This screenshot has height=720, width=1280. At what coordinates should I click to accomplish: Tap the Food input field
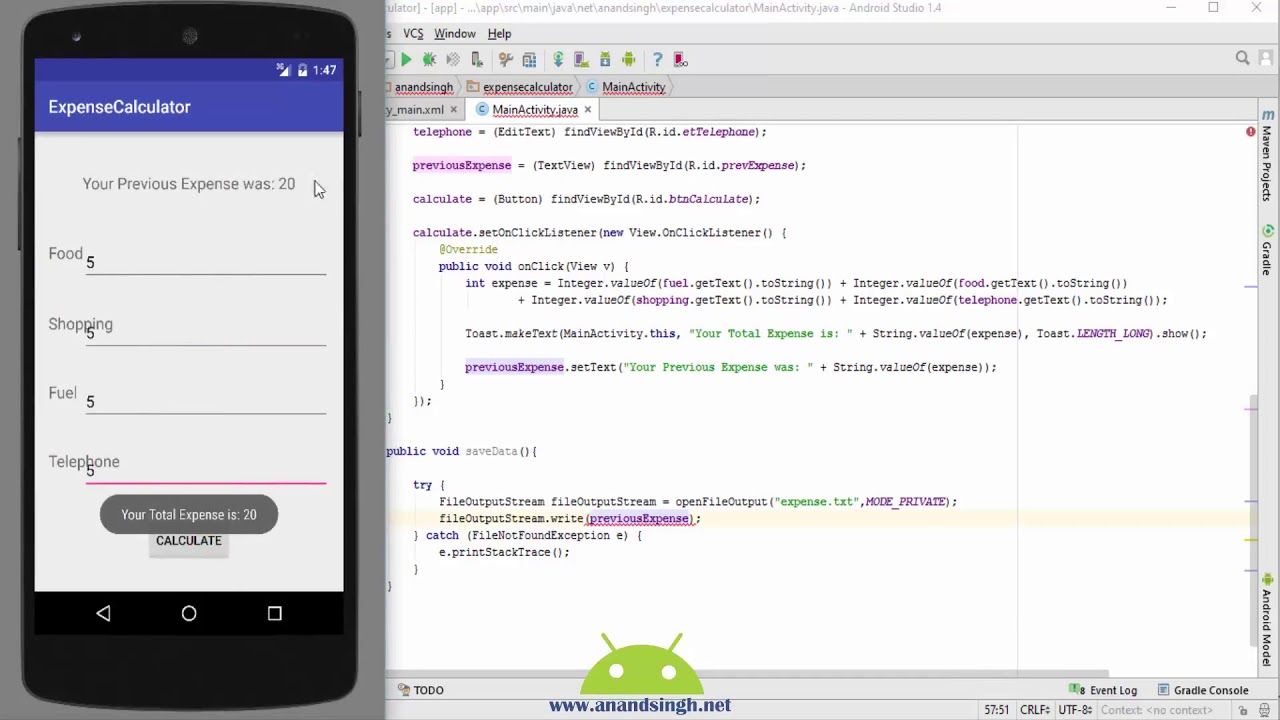click(x=206, y=262)
